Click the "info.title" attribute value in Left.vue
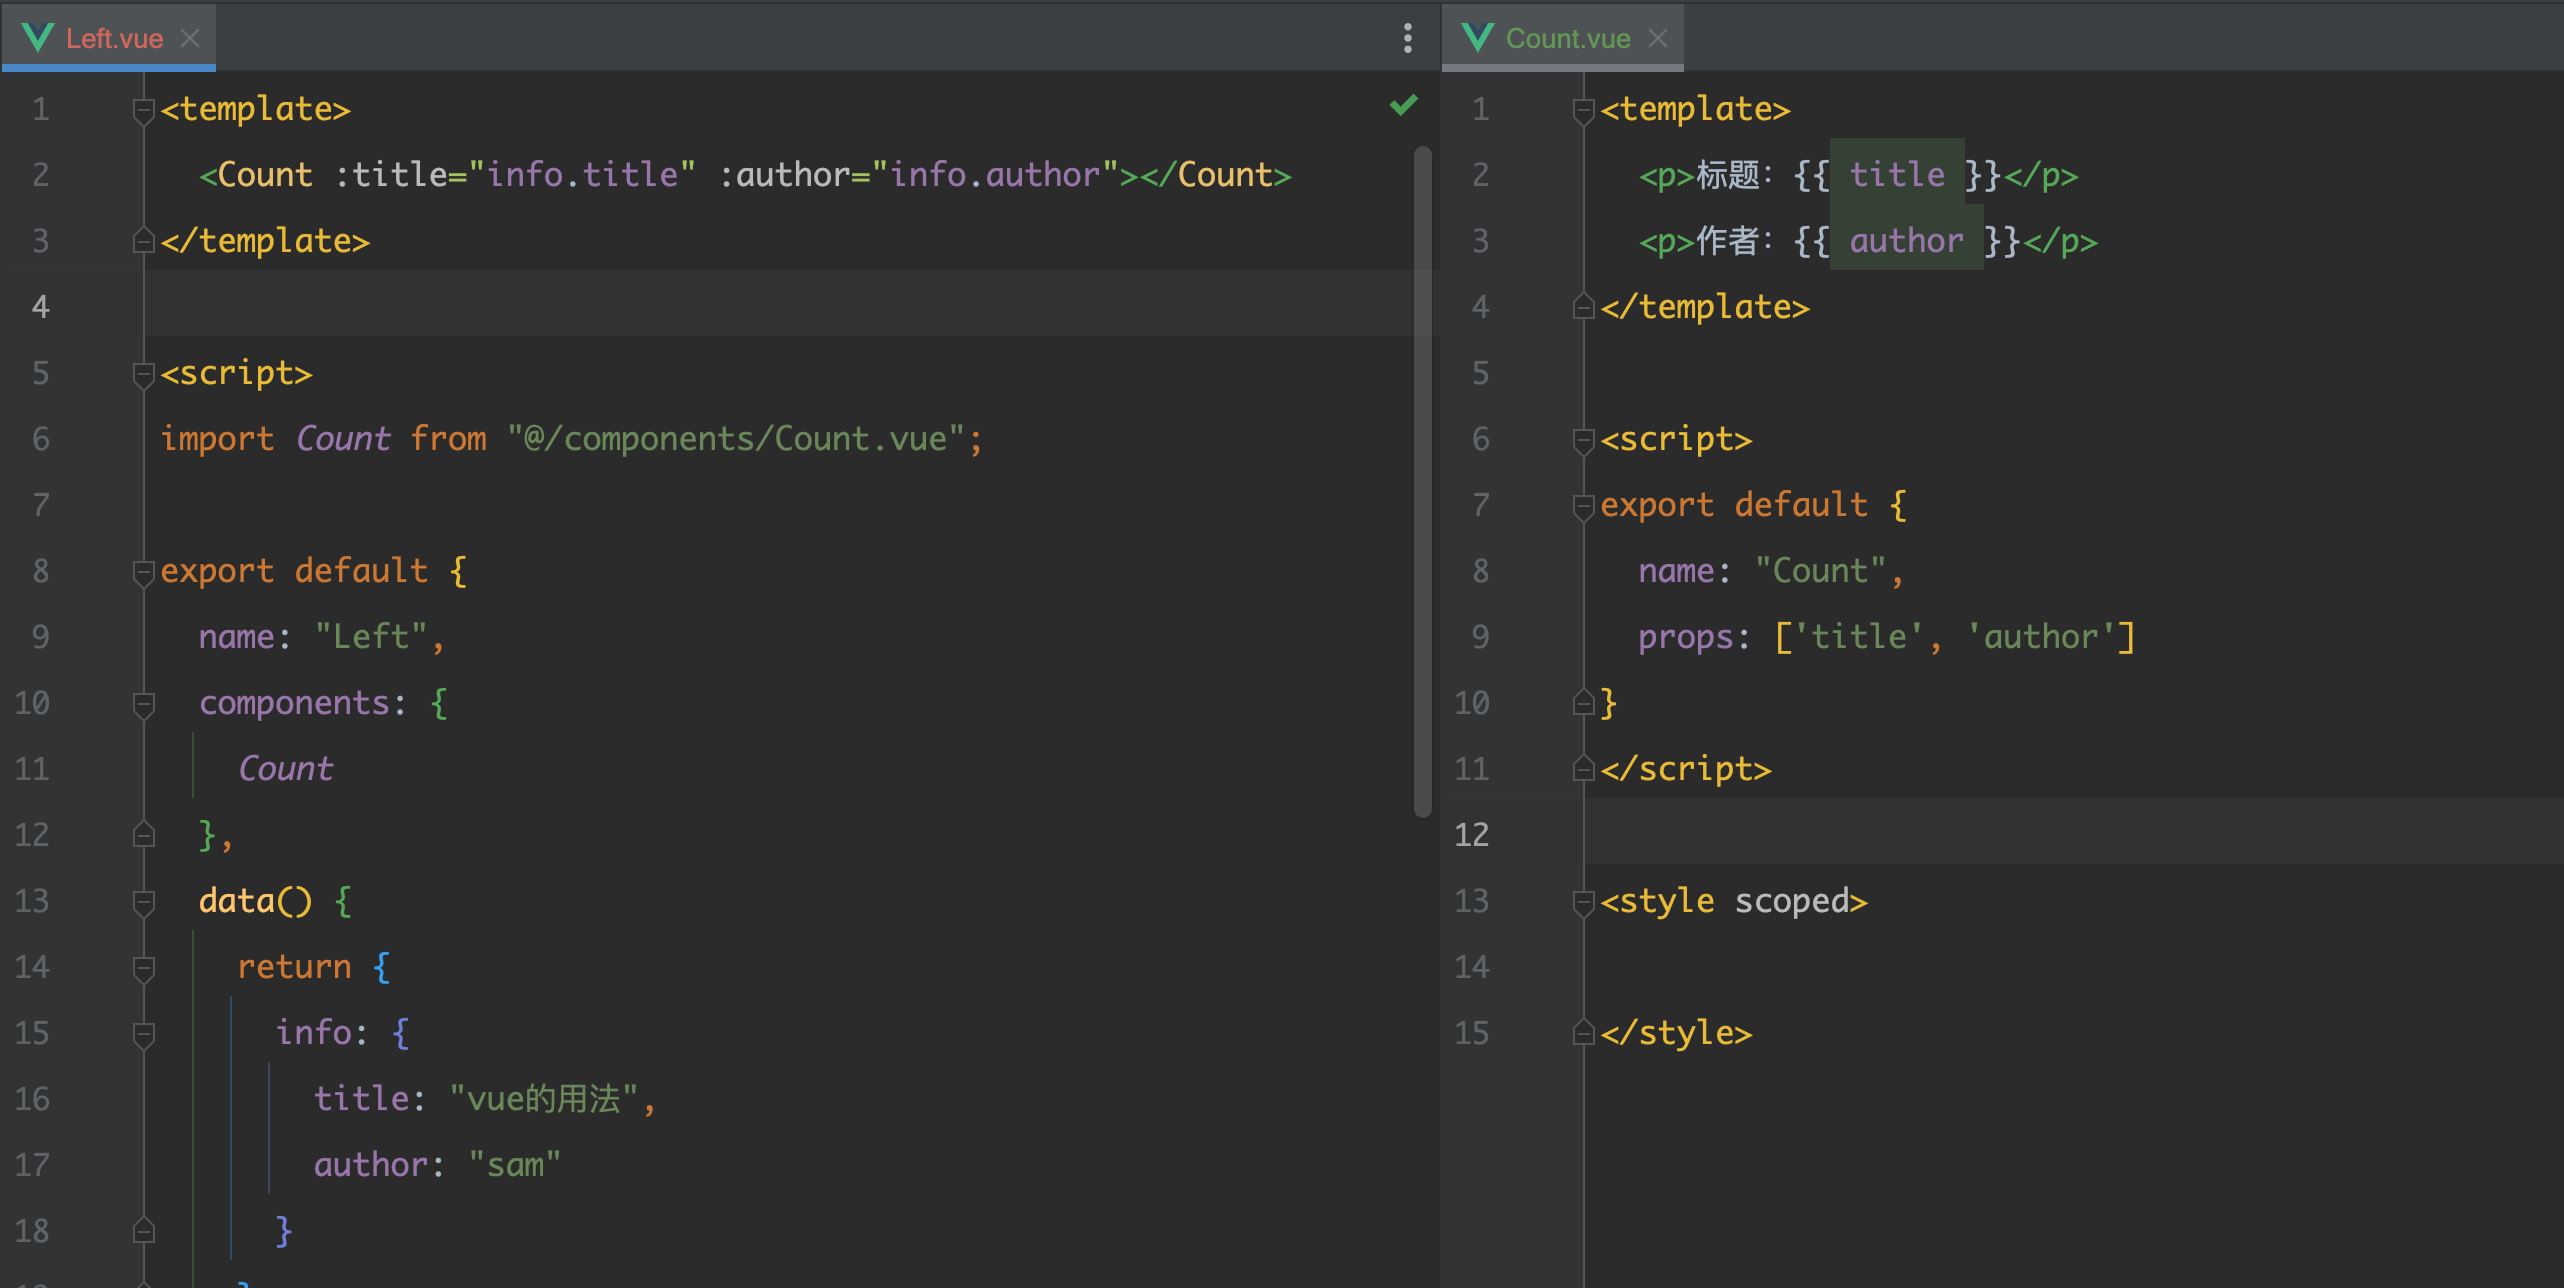This screenshot has height=1288, width=2564. [x=582, y=175]
